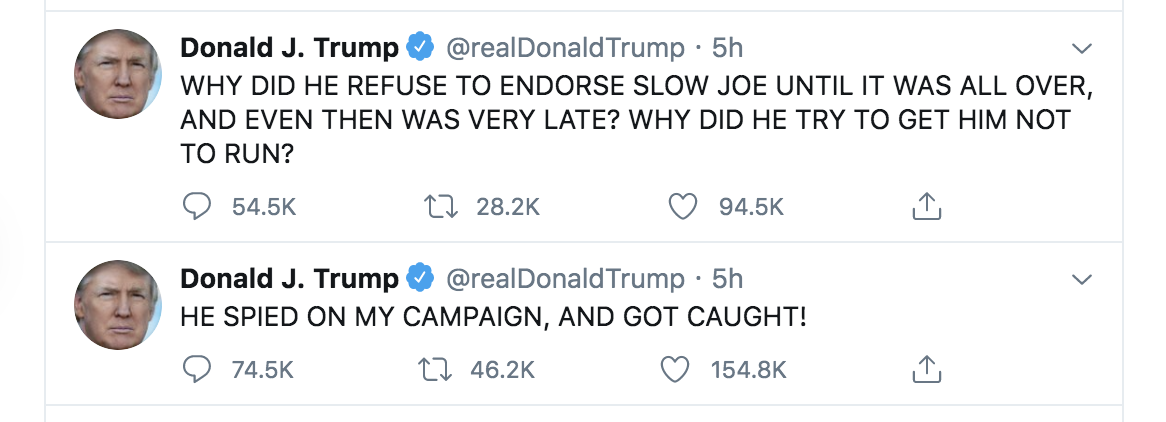Click the Donald J. Trump name on first tweet

(x=289, y=48)
